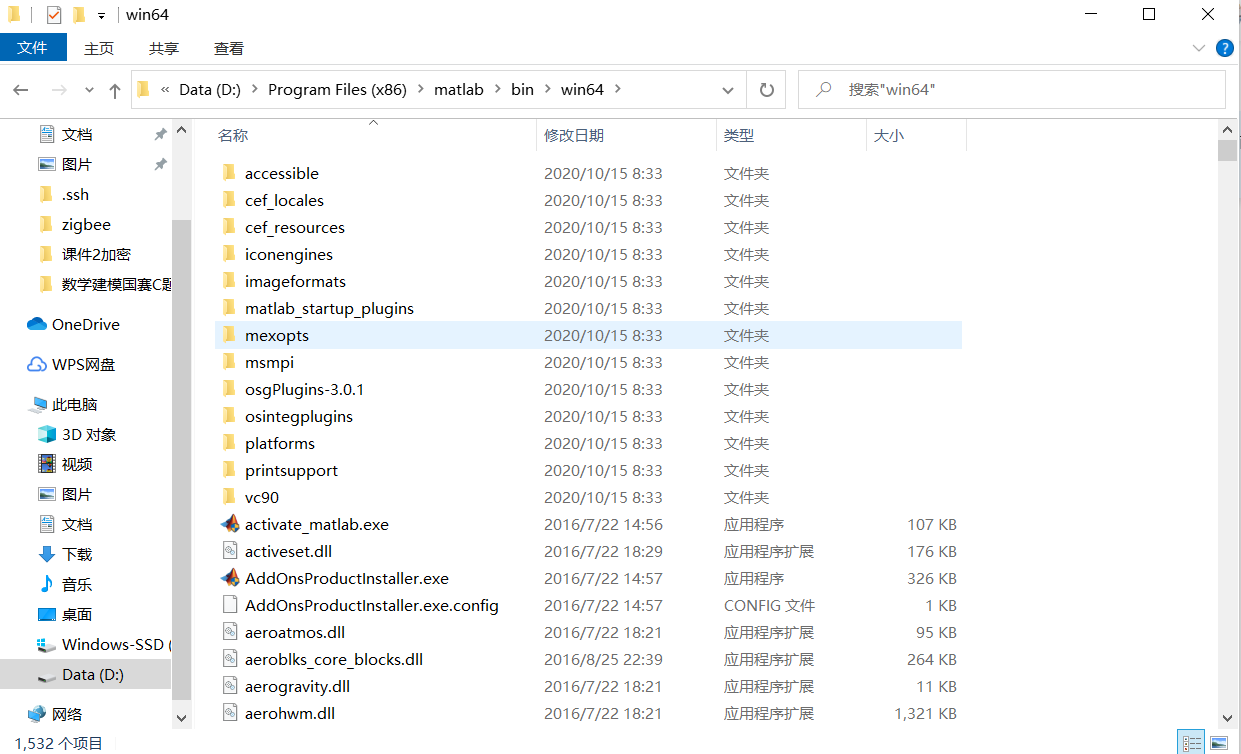Open 视频 library in sidebar
The height and width of the screenshot is (754, 1241).
[65, 464]
